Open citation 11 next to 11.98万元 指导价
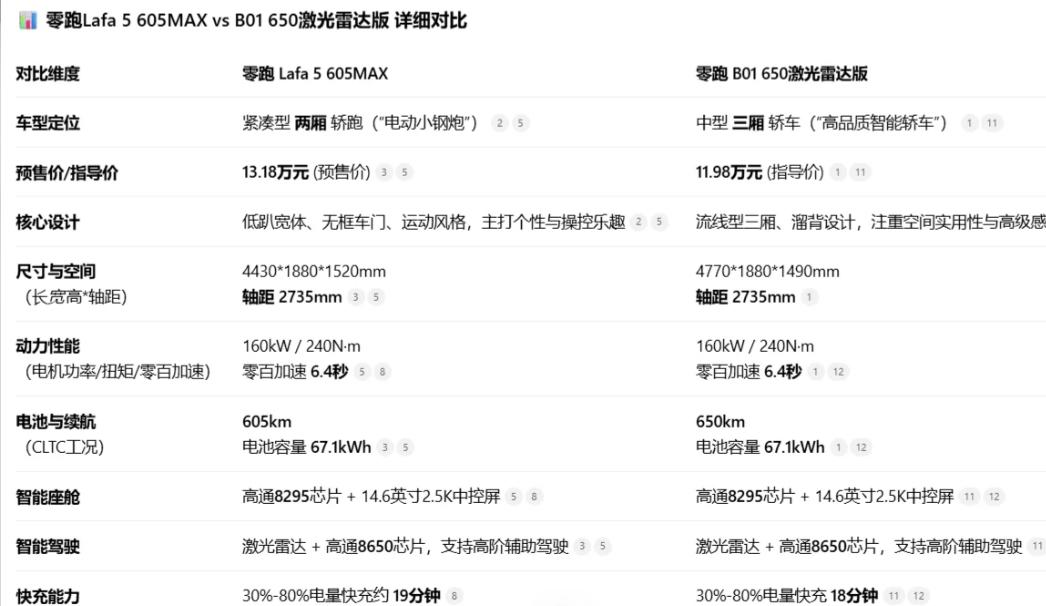Screen dimensions: 1046x606 click(x=861, y=172)
